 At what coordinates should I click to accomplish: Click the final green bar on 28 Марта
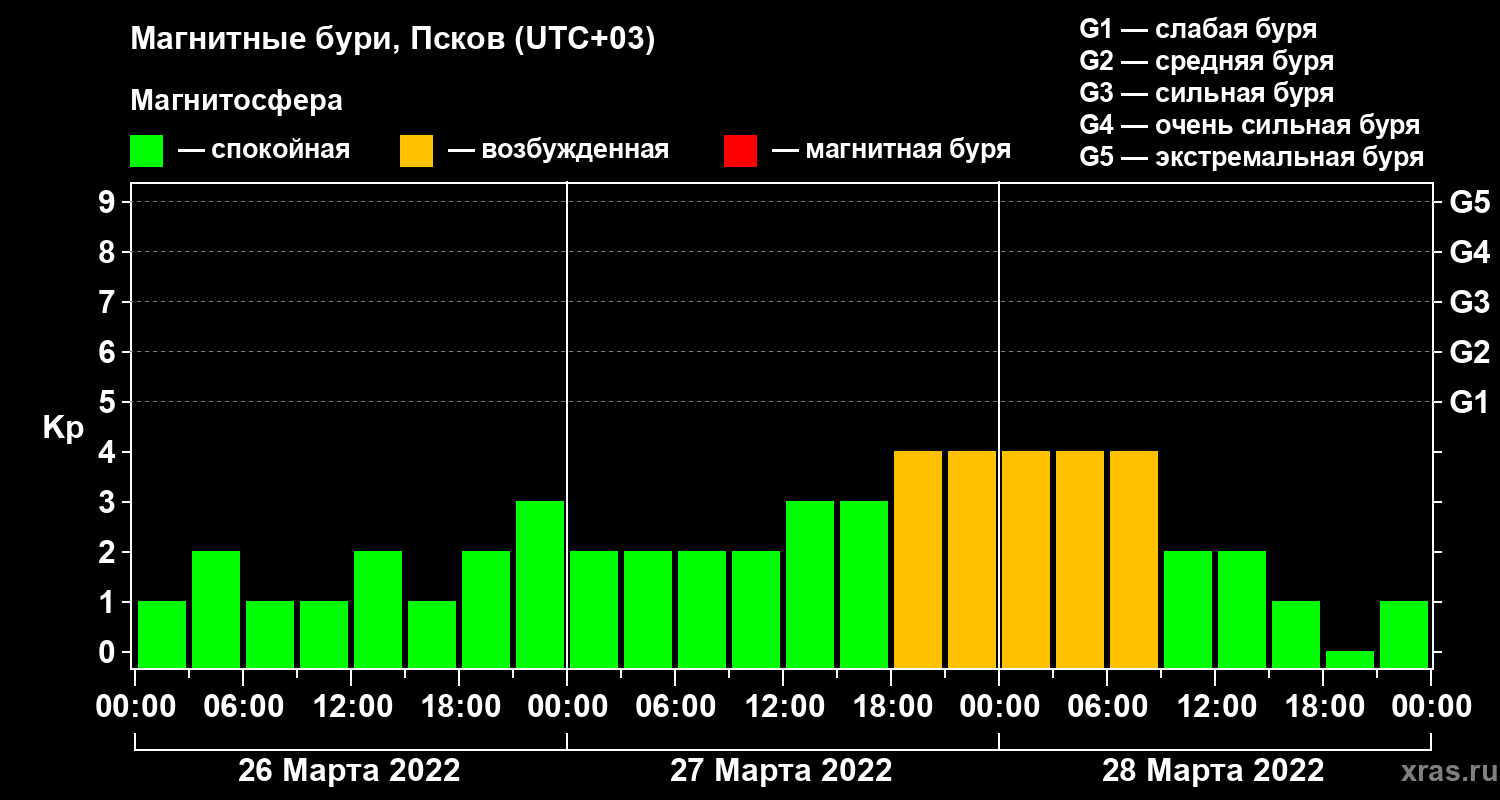pyautogui.click(x=1404, y=634)
